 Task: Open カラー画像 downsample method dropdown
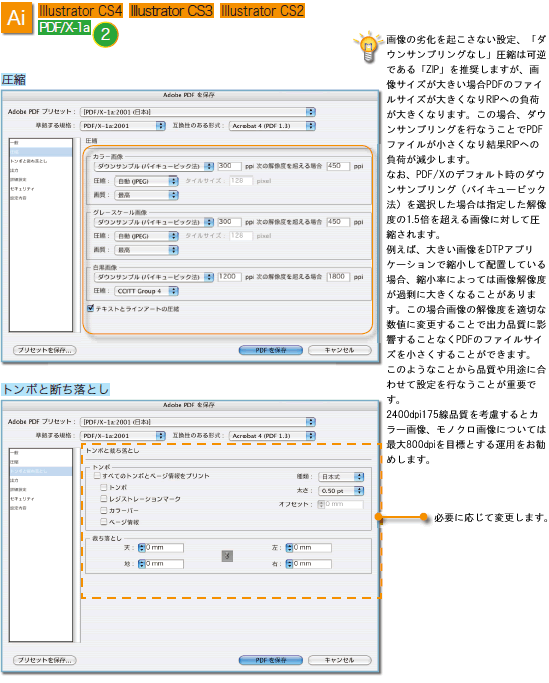point(153,166)
